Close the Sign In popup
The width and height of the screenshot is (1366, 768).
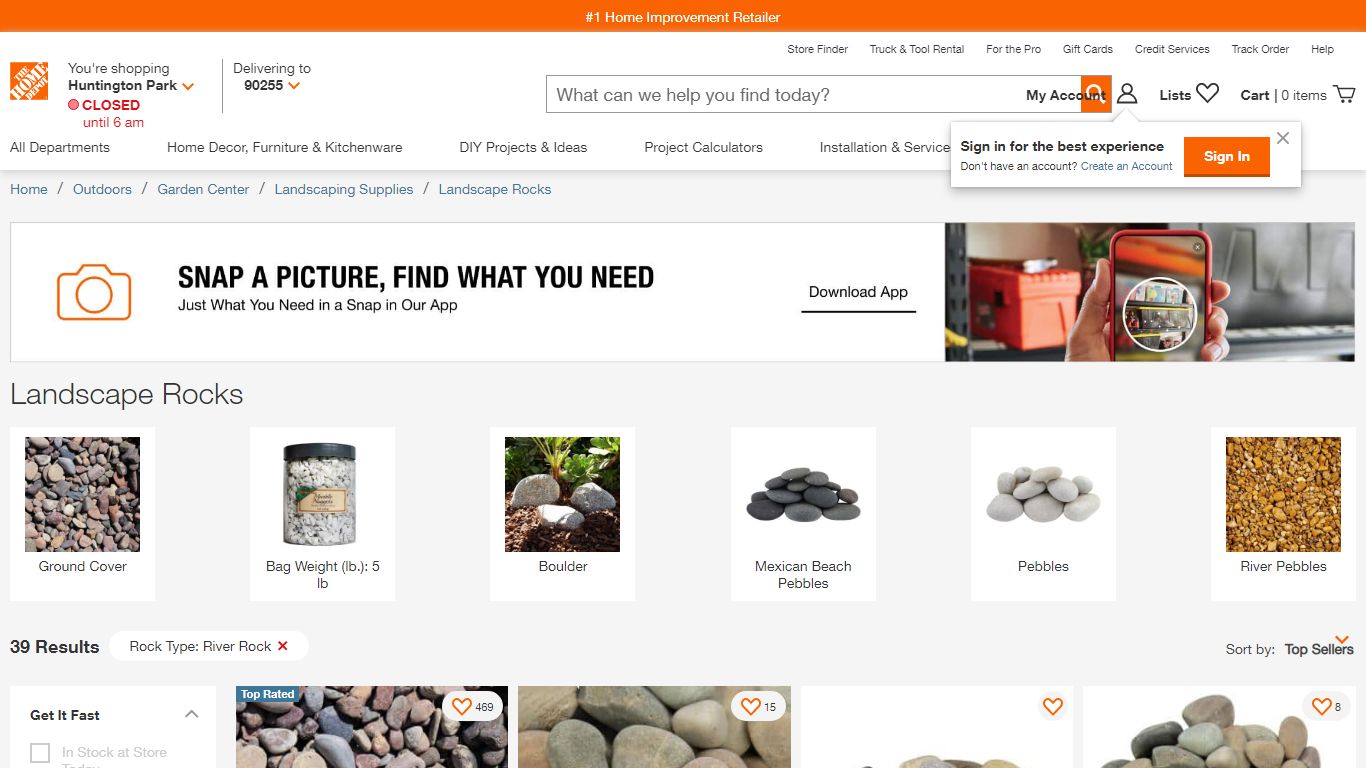pos(1283,138)
